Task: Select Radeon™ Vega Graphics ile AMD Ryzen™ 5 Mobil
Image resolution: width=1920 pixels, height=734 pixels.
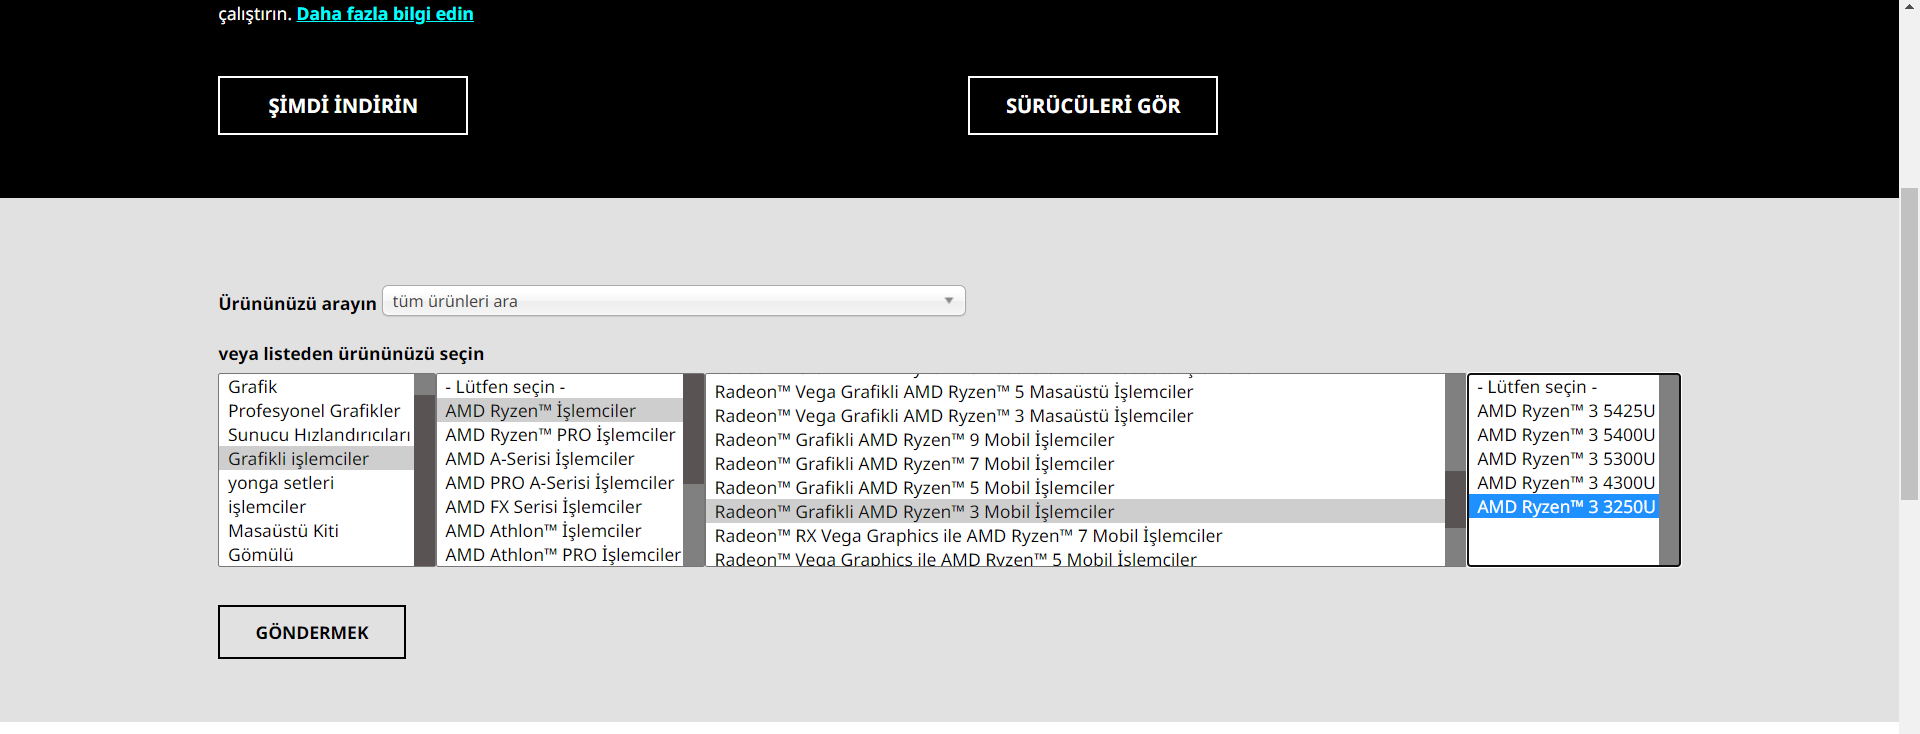Action: [x=1076, y=558]
